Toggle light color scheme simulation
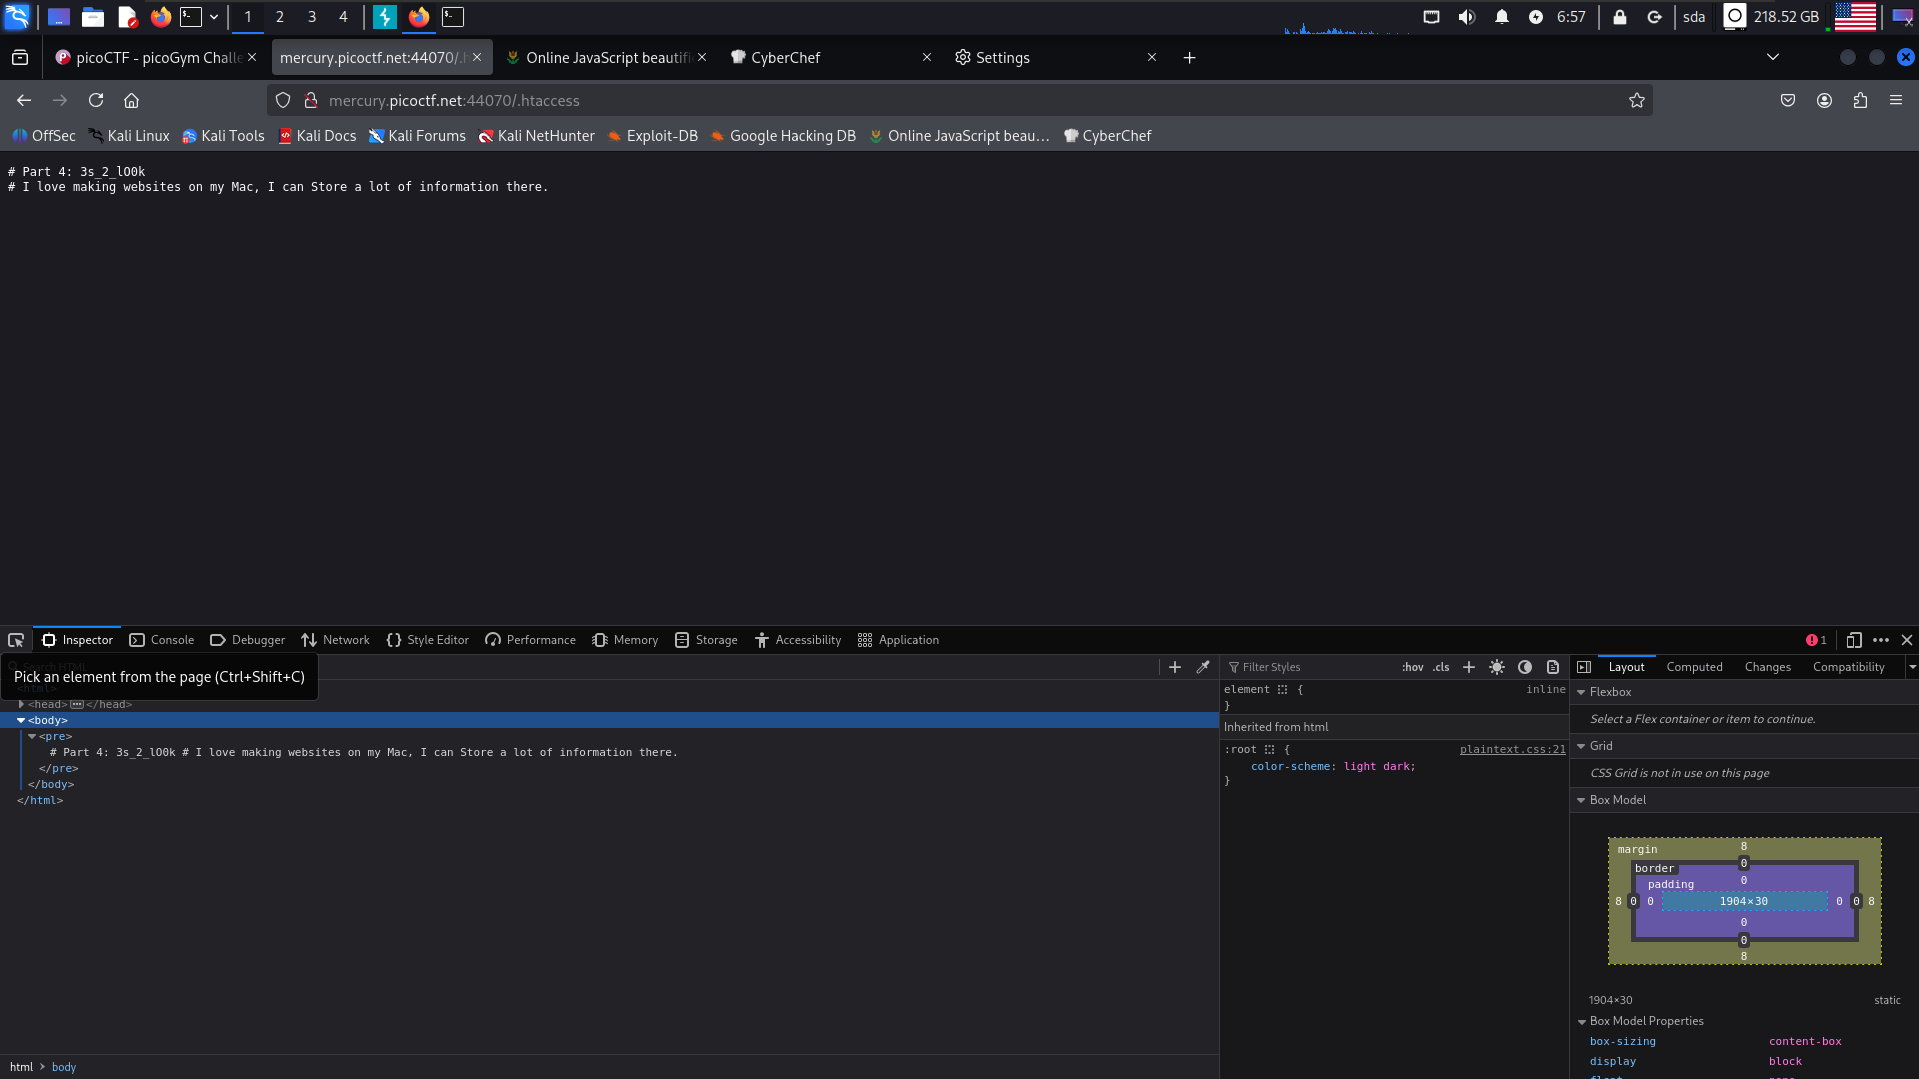 [1497, 667]
